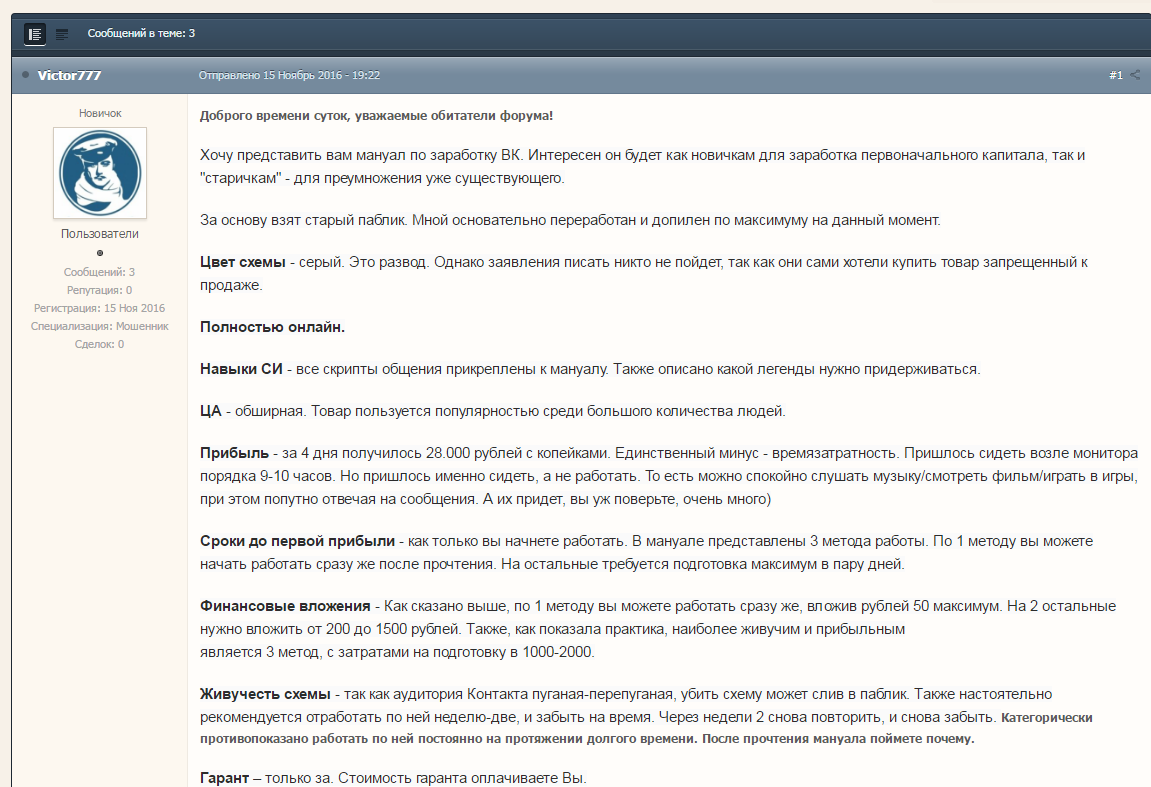Click bold heading 'Сроки до первой прибыли'
This screenshot has width=1151, height=787.
(x=297, y=541)
